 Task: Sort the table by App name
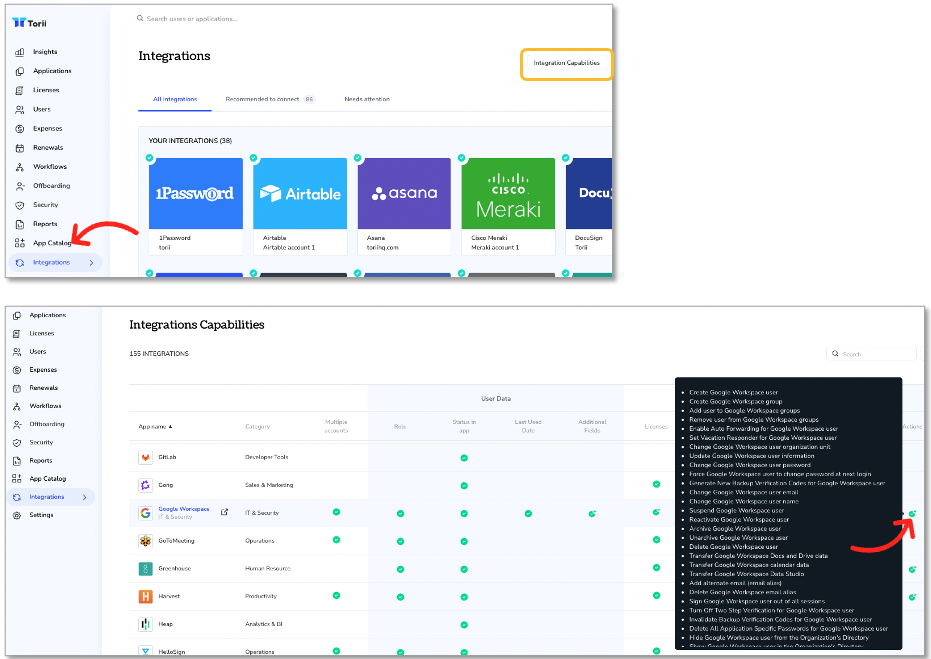[x=155, y=427]
